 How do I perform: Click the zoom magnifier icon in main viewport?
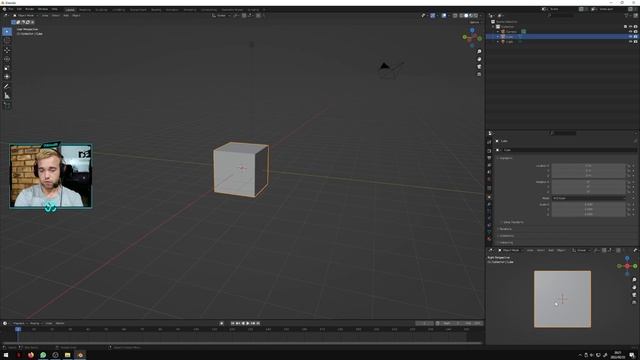479,51
